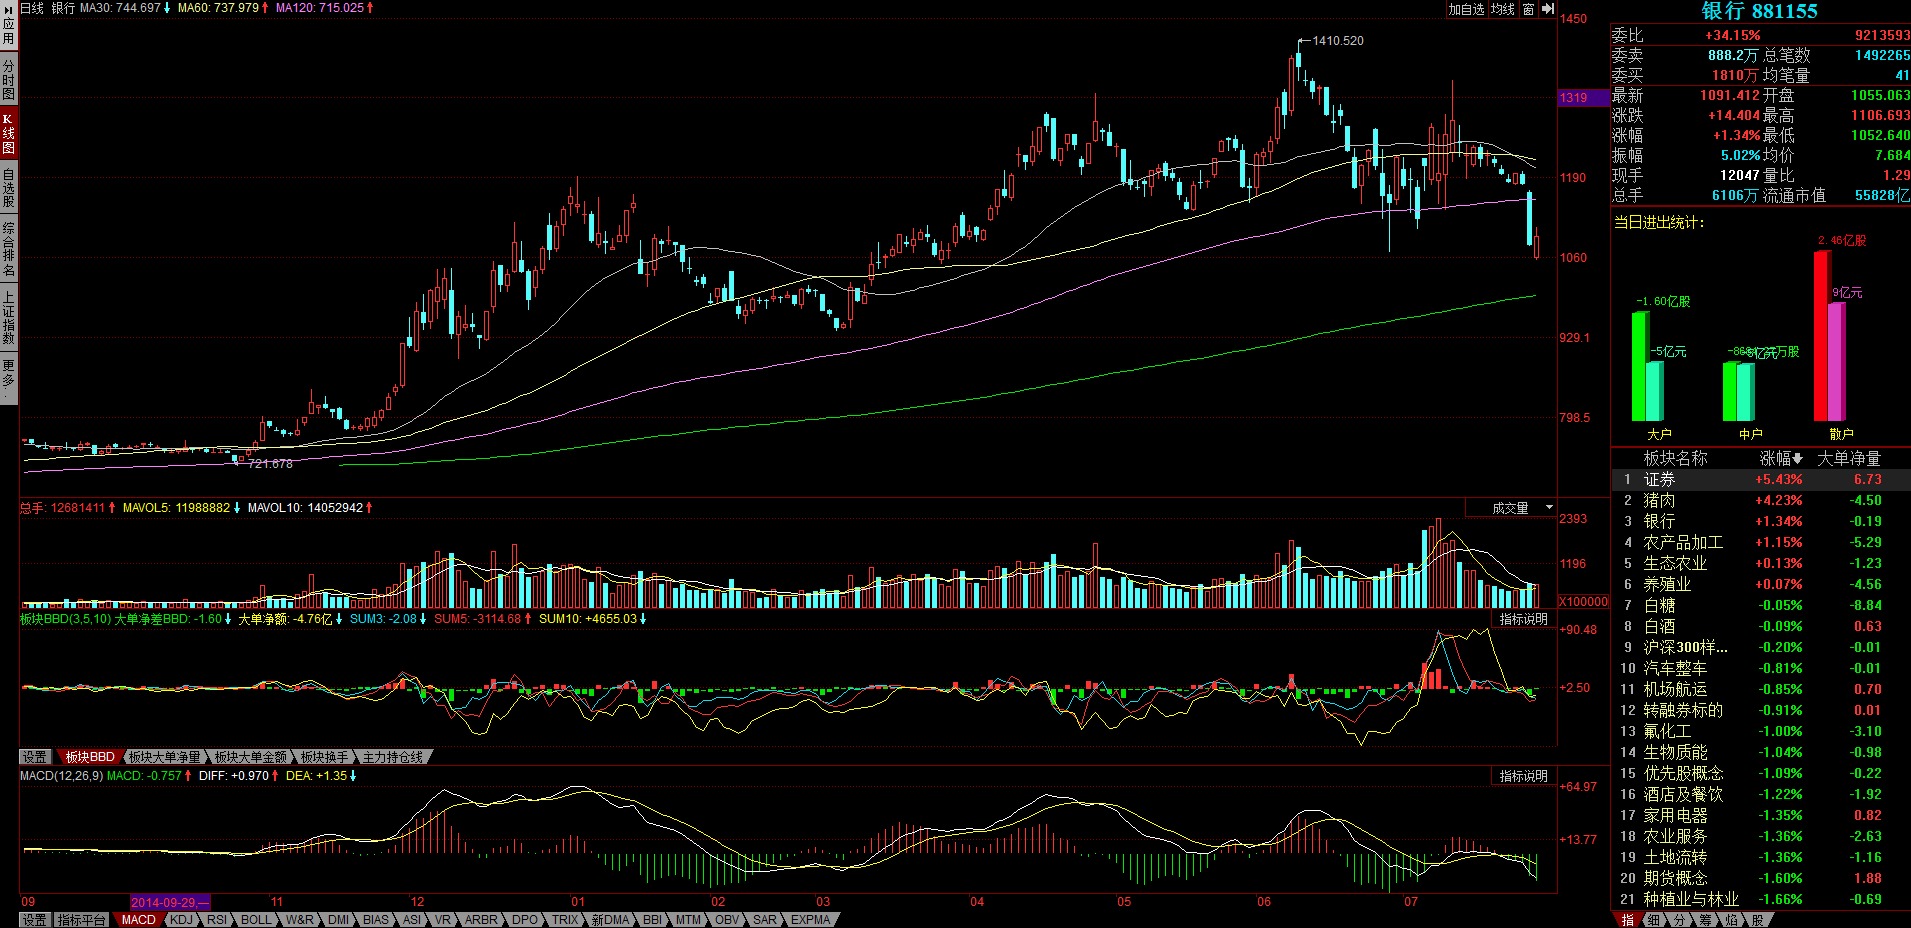Viewport: 1911px width, 928px height.
Task: Open 指标平台 on bottom bar
Action: (82, 920)
